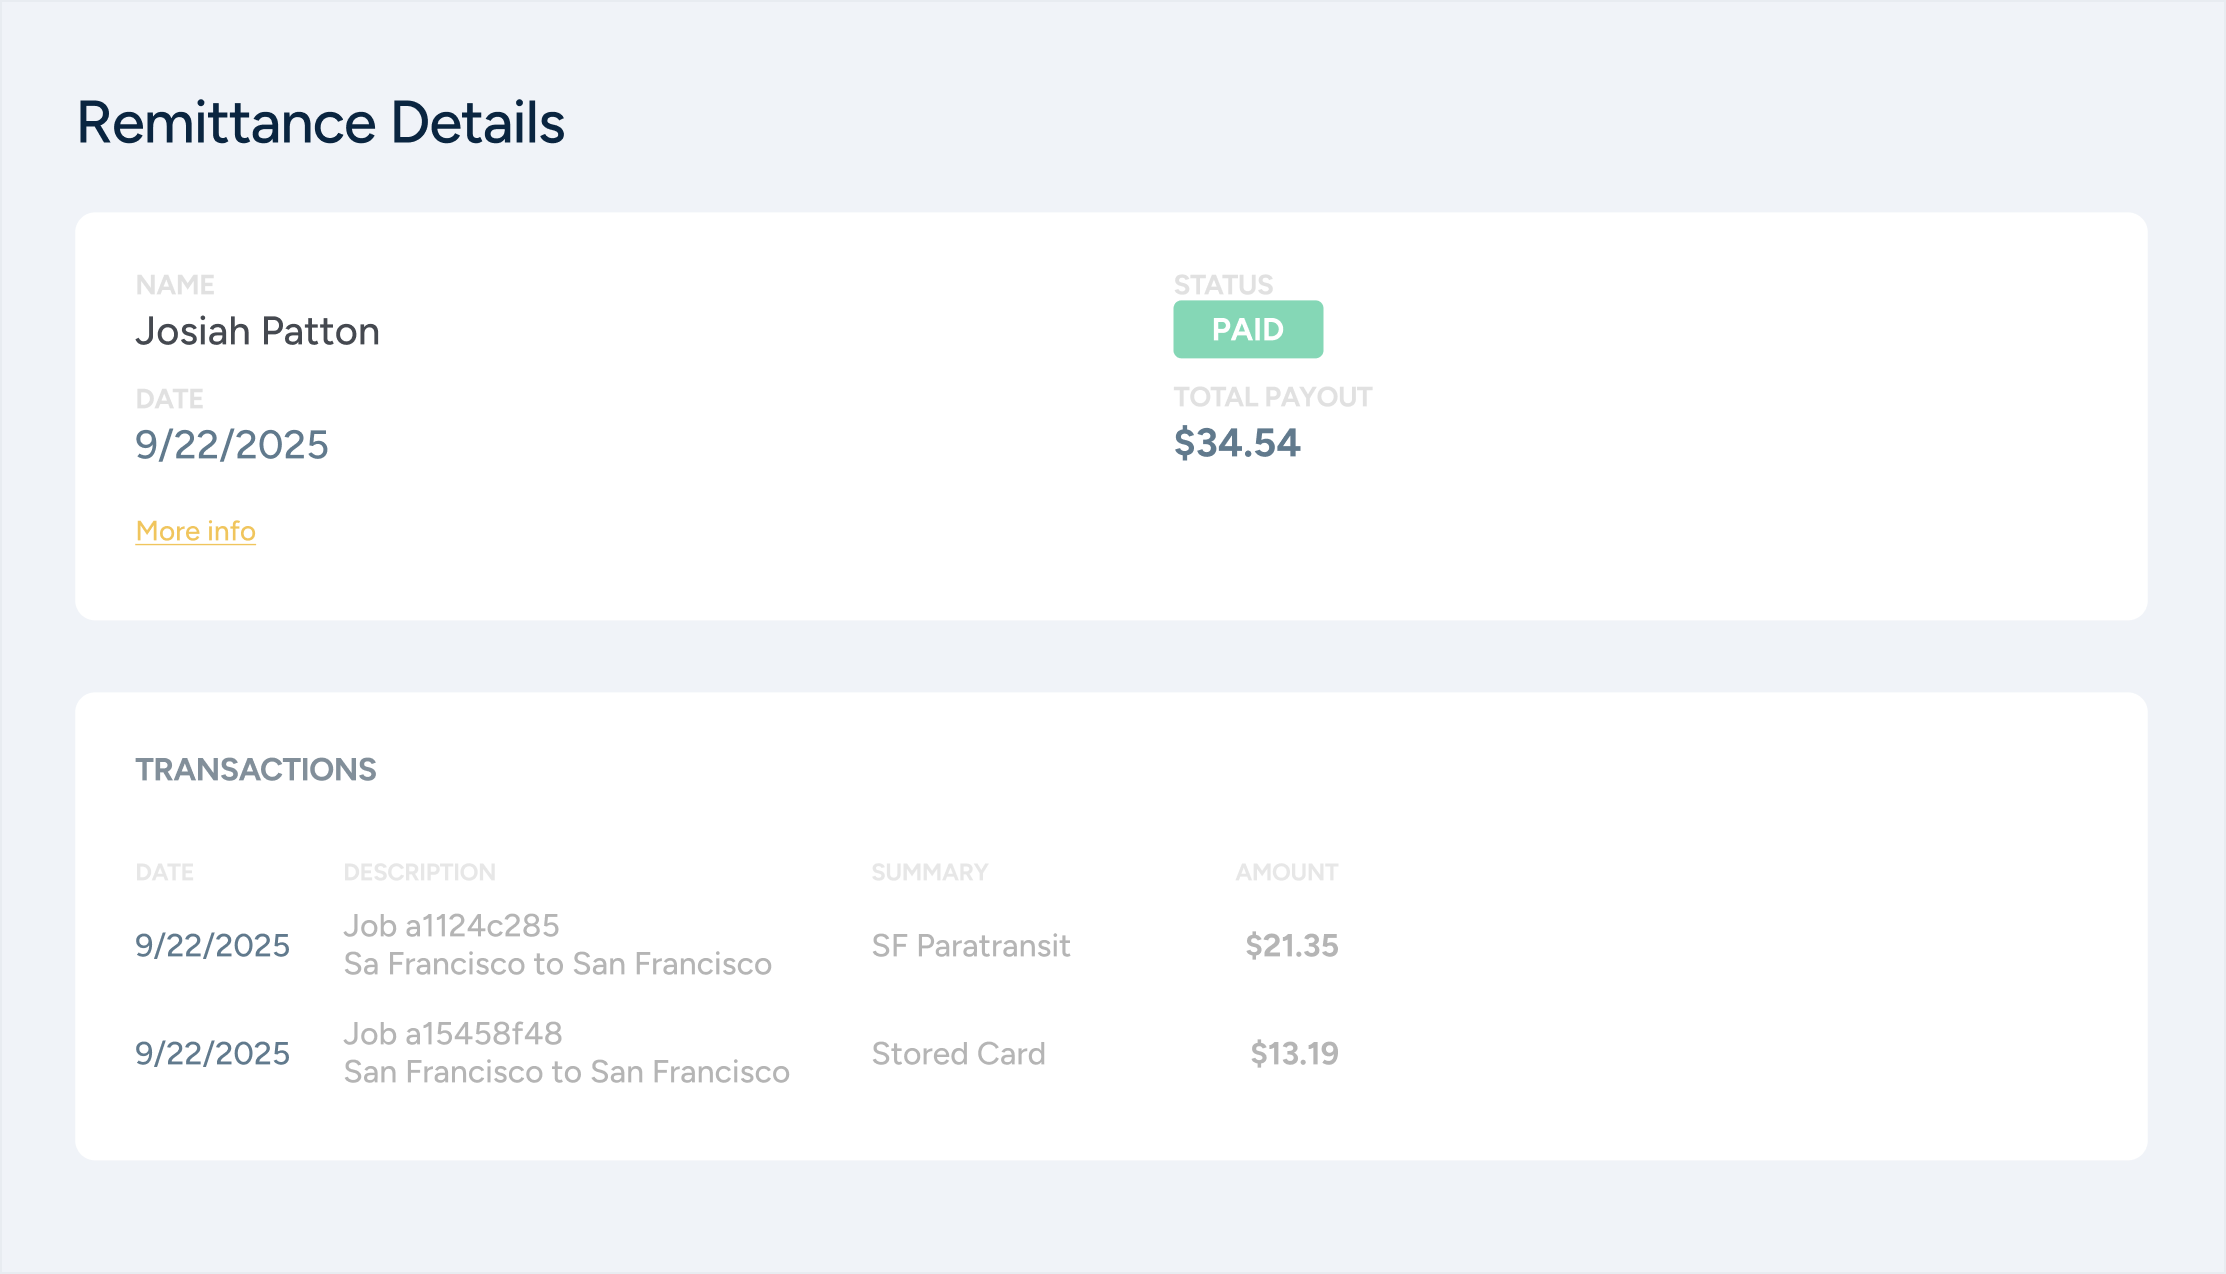This screenshot has height=1274, width=2226.
Task: Click the Stored Card summary cell
Action: [x=958, y=1054]
